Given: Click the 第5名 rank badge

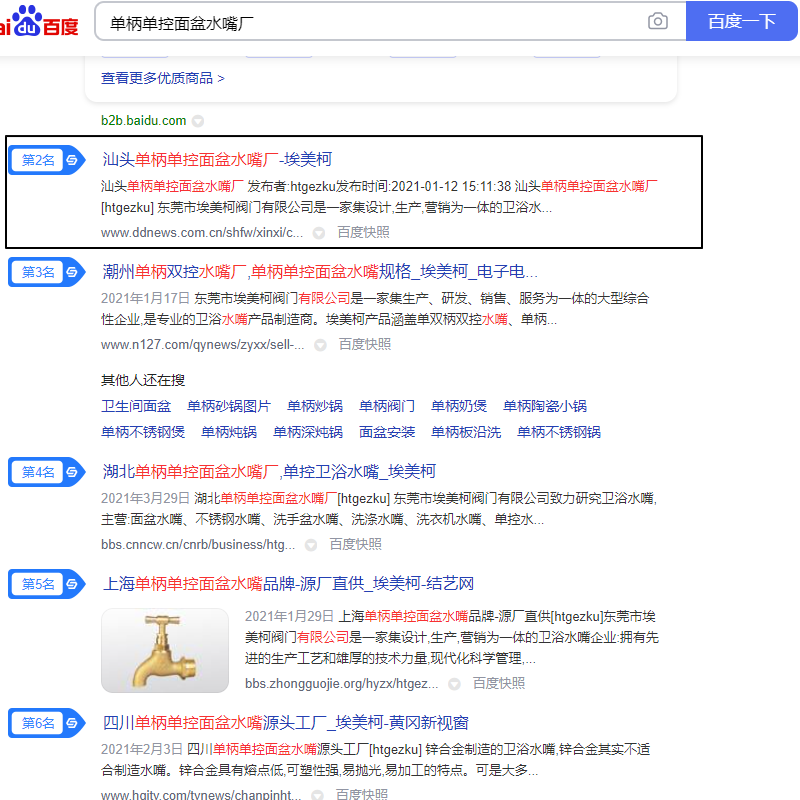Looking at the screenshot, I should coord(46,584).
